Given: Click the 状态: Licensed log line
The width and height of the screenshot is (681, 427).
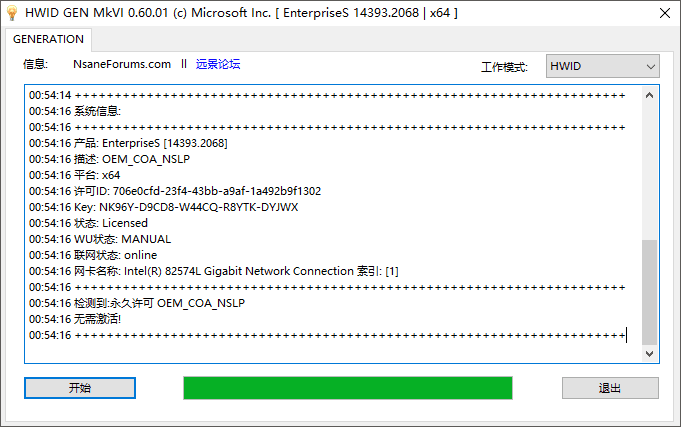Looking at the screenshot, I should [x=88, y=223].
